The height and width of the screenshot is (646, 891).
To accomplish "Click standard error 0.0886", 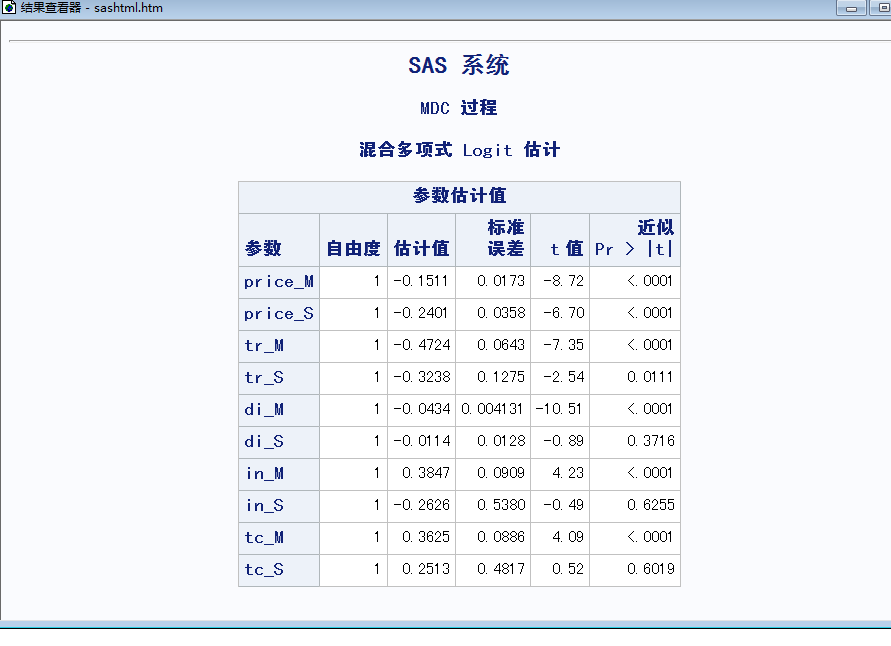I will (x=501, y=537).
